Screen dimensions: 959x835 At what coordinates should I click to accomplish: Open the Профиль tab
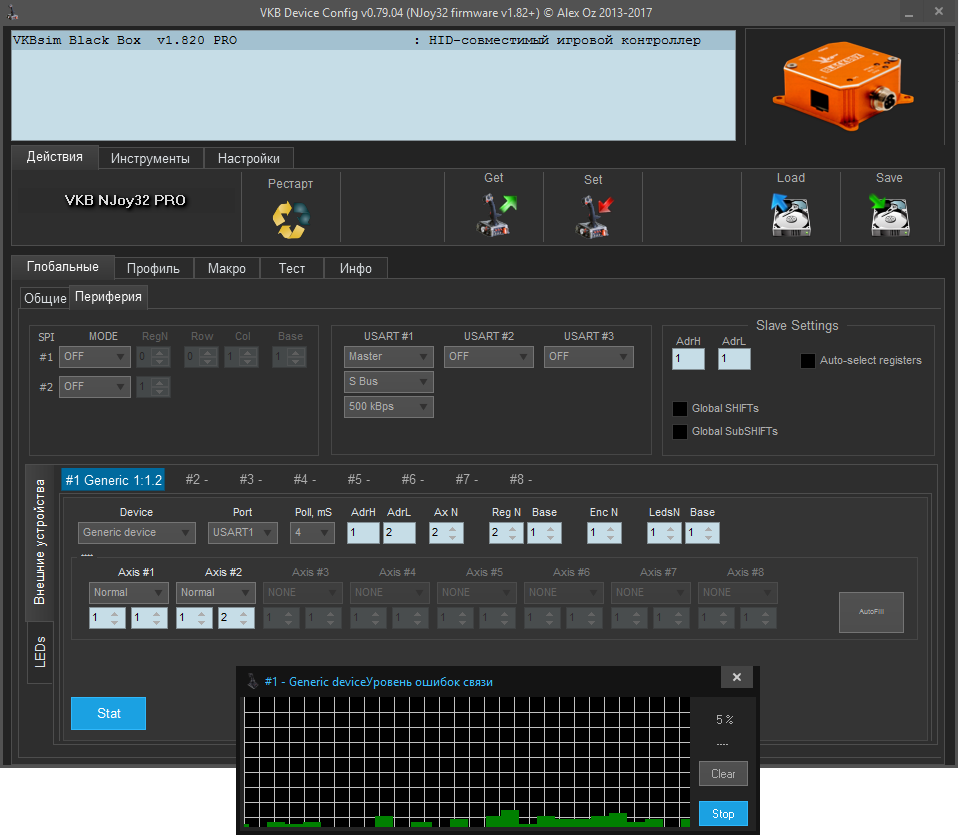click(154, 269)
